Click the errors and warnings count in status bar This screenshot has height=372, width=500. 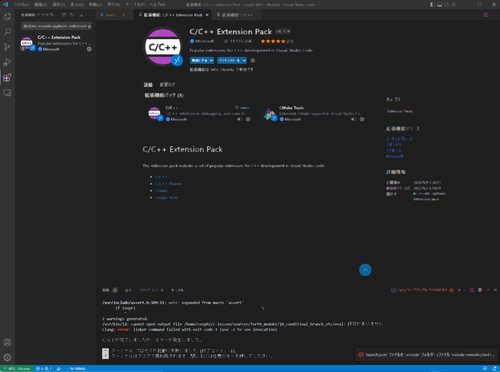coord(44,368)
